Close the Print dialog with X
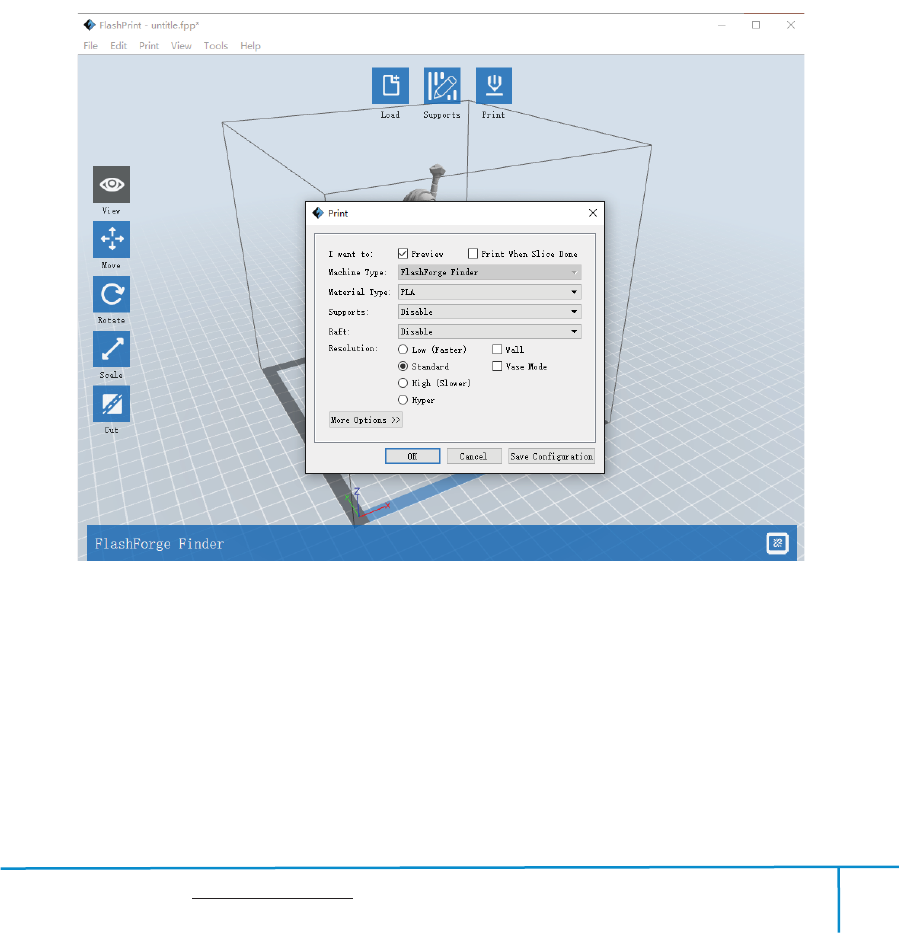Viewport: 899px width, 933px height. (593, 213)
